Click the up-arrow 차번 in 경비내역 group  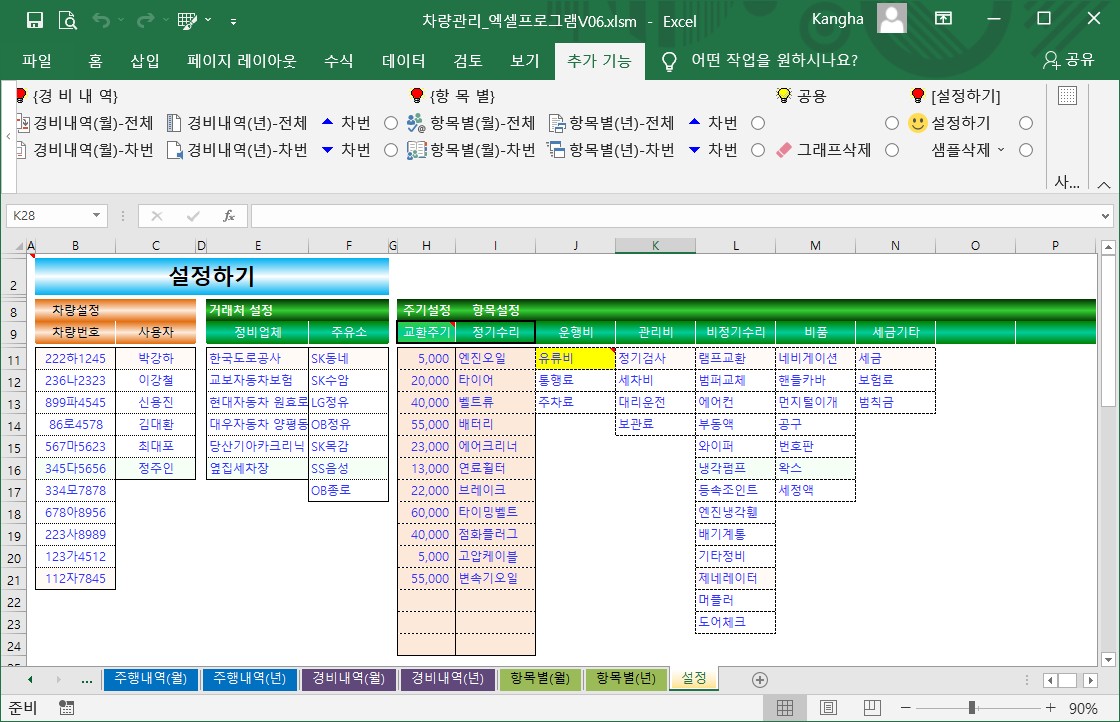[x=346, y=123]
